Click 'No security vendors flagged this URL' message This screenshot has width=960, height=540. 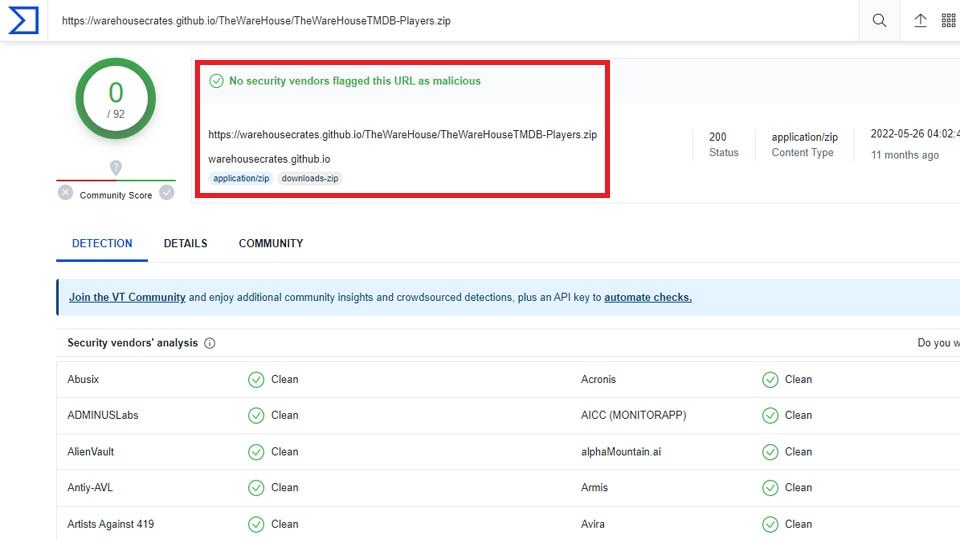[355, 81]
